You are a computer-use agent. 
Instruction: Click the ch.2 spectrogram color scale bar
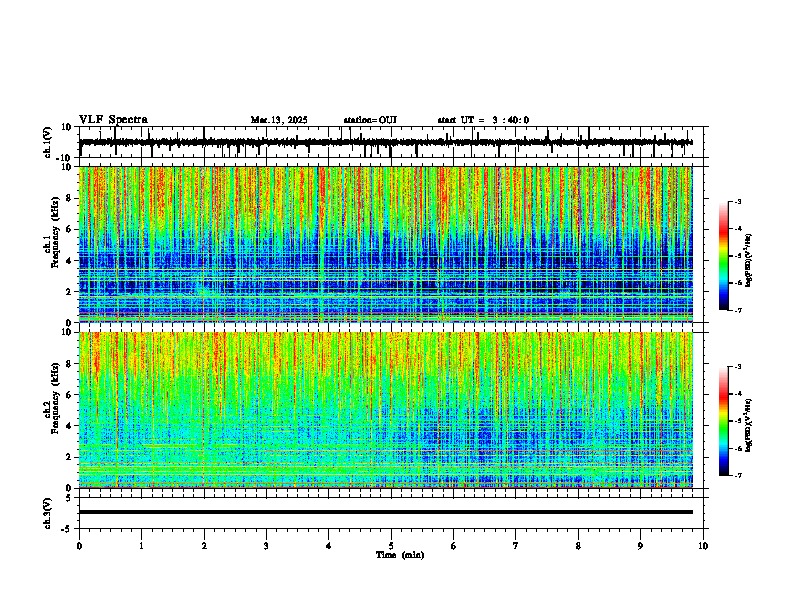pos(724,421)
